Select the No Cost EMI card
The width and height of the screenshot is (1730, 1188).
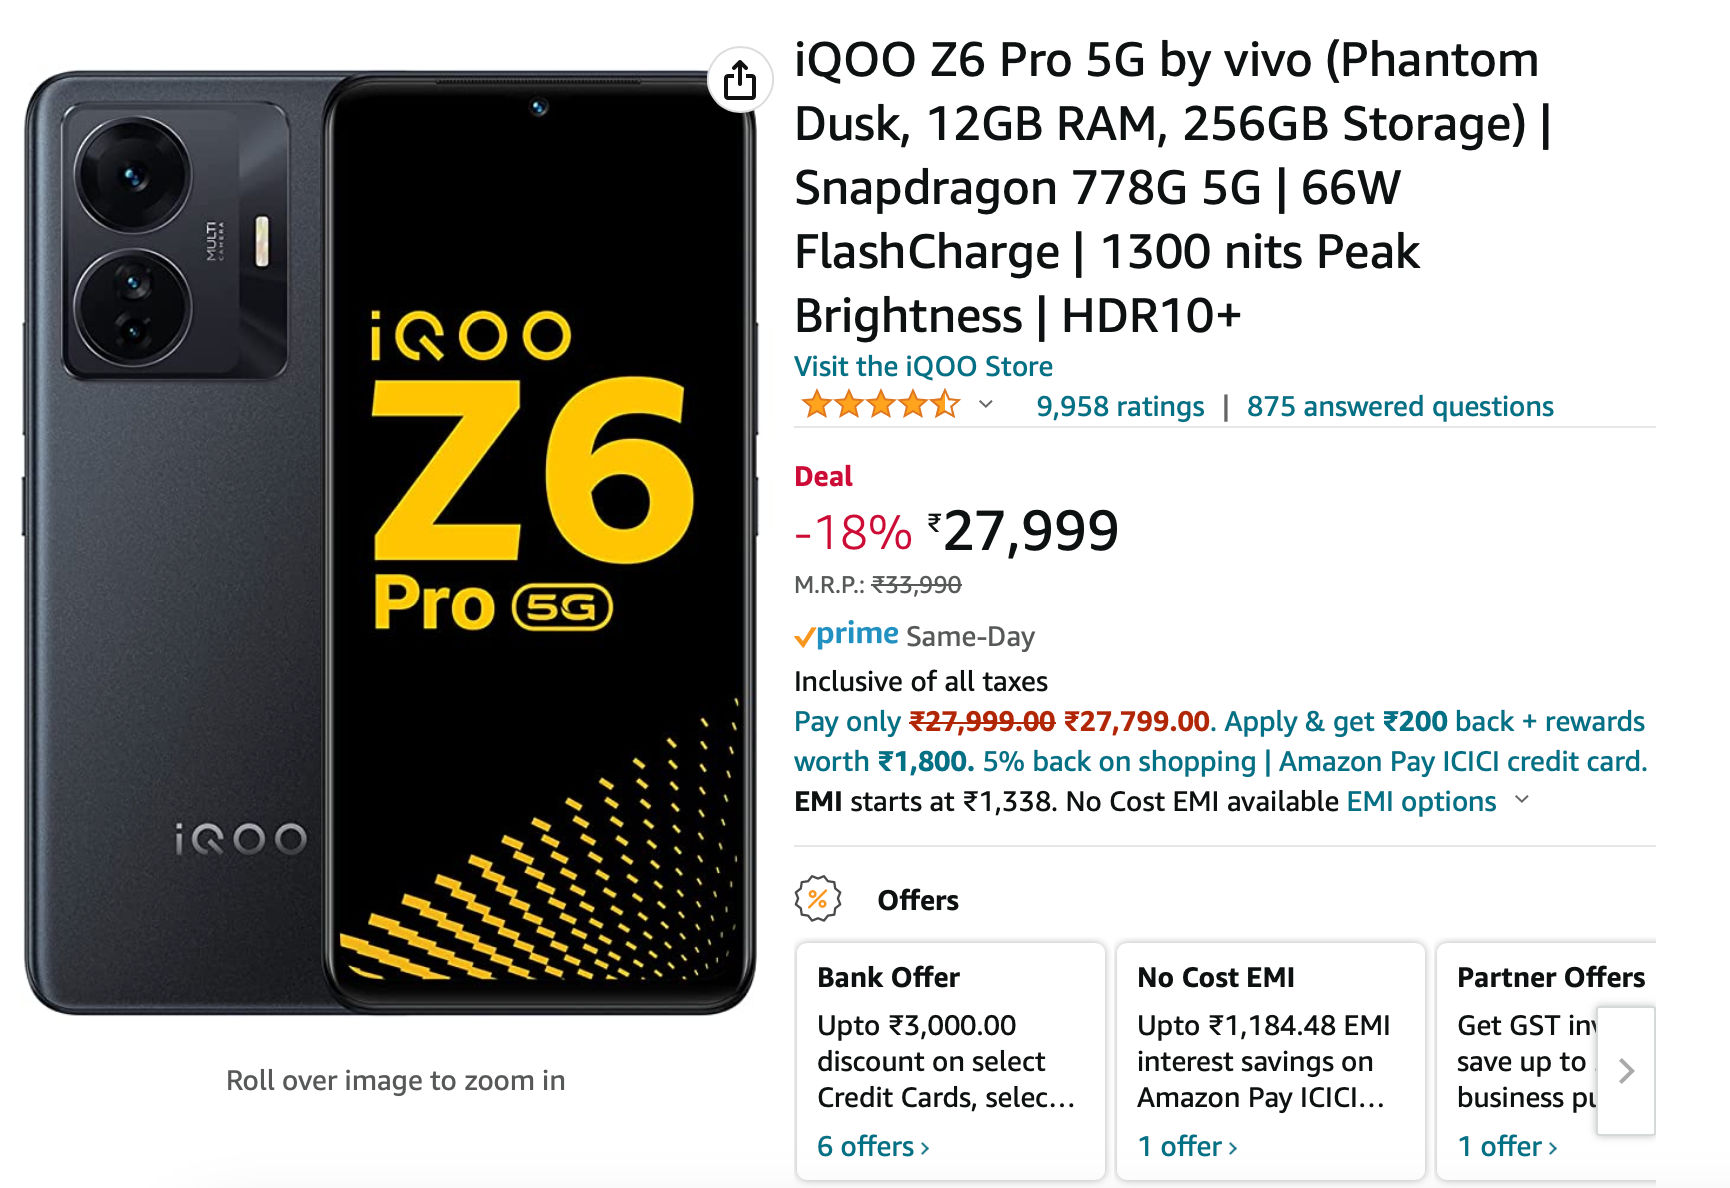pos(1271,1061)
